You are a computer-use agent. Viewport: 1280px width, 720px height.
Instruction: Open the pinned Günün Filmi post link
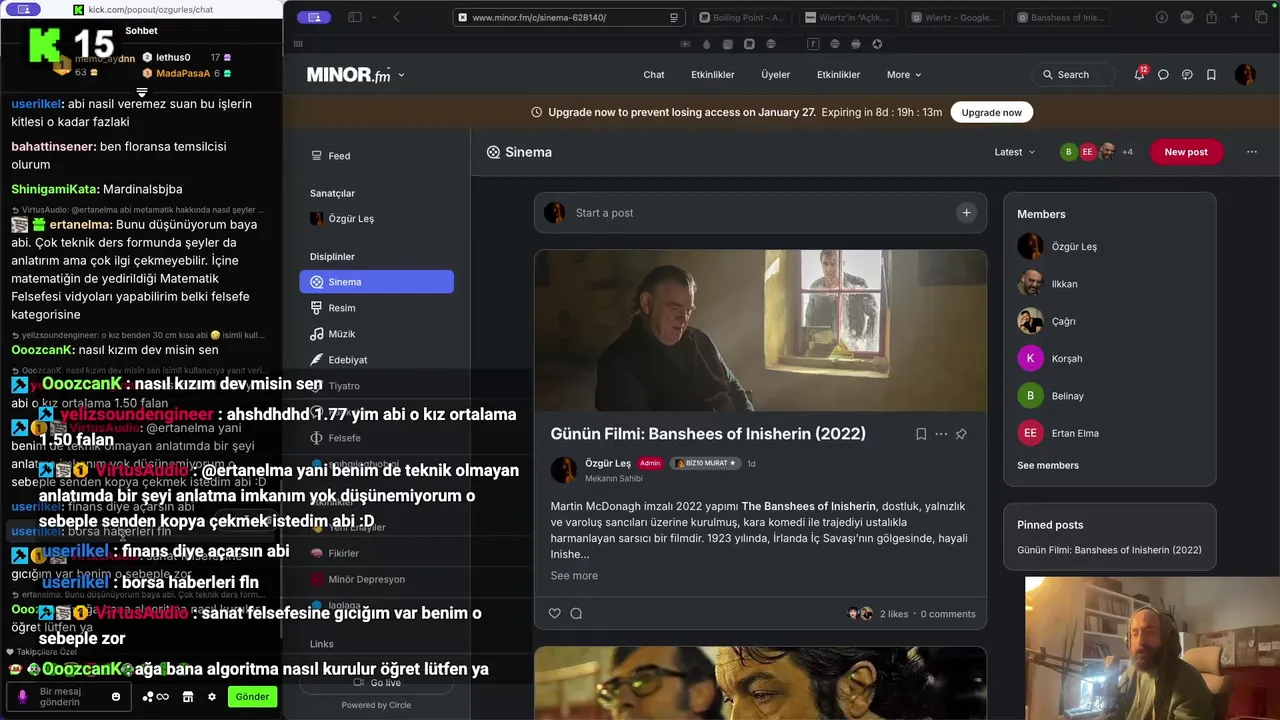click(x=1109, y=550)
